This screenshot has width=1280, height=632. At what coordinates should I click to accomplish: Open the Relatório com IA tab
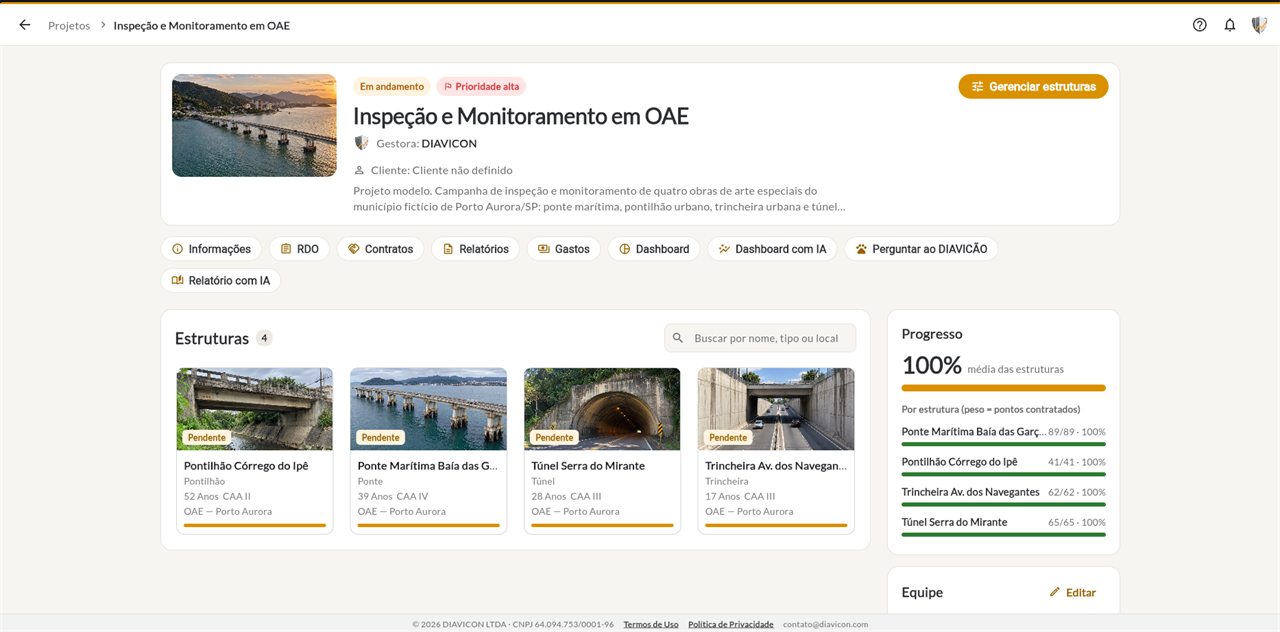point(221,281)
